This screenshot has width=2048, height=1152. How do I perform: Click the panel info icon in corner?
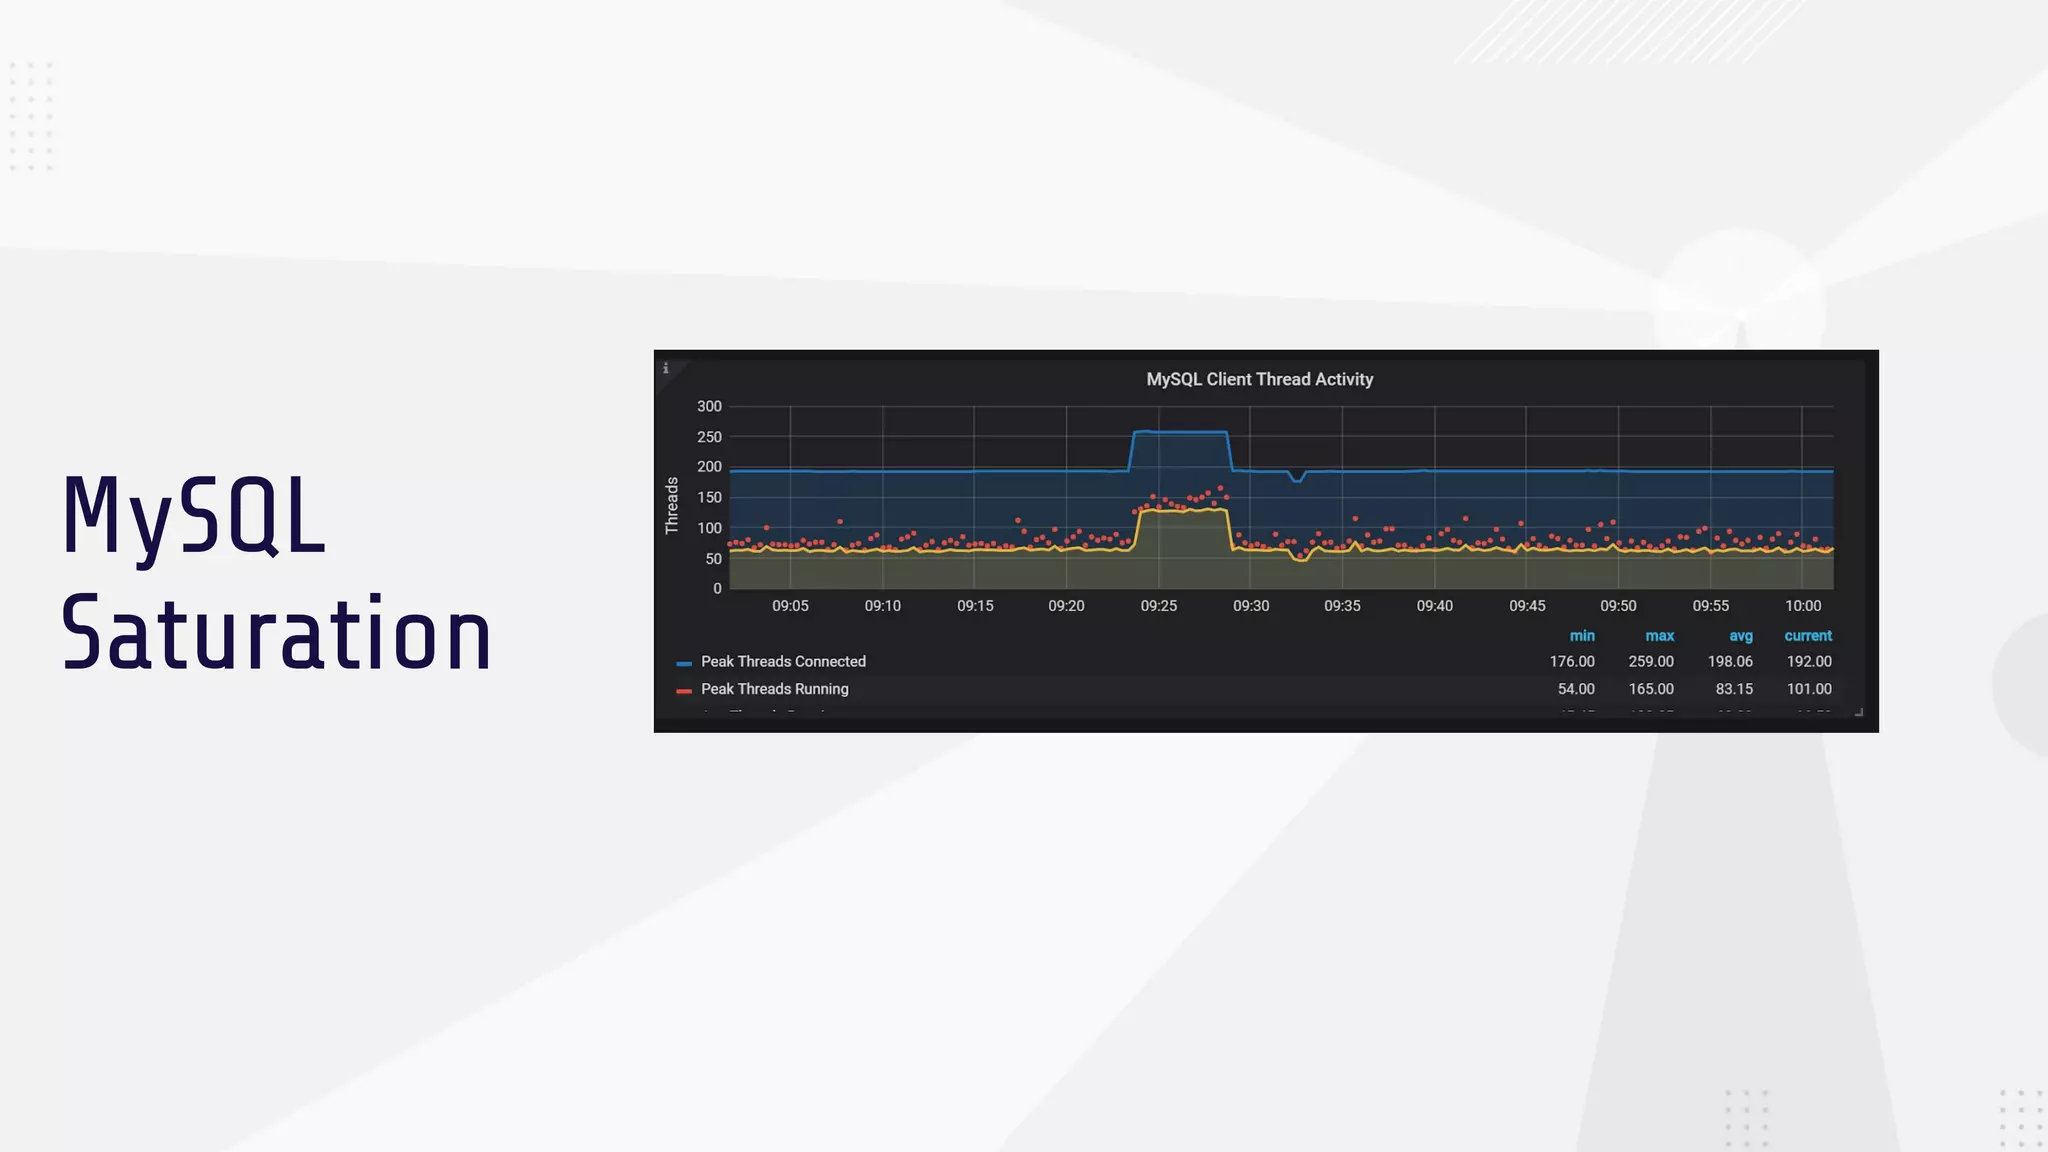pyautogui.click(x=666, y=368)
